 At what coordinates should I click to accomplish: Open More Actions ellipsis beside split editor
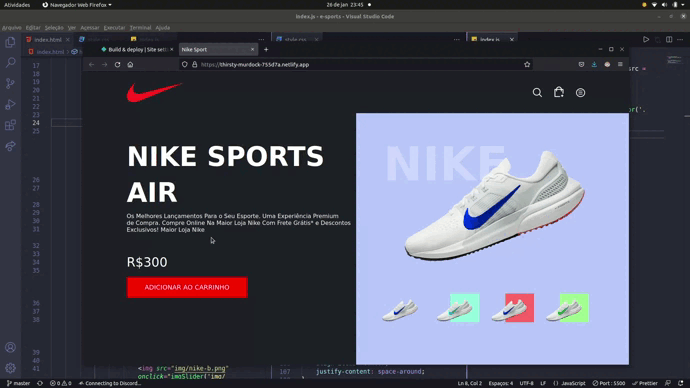(680, 39)
